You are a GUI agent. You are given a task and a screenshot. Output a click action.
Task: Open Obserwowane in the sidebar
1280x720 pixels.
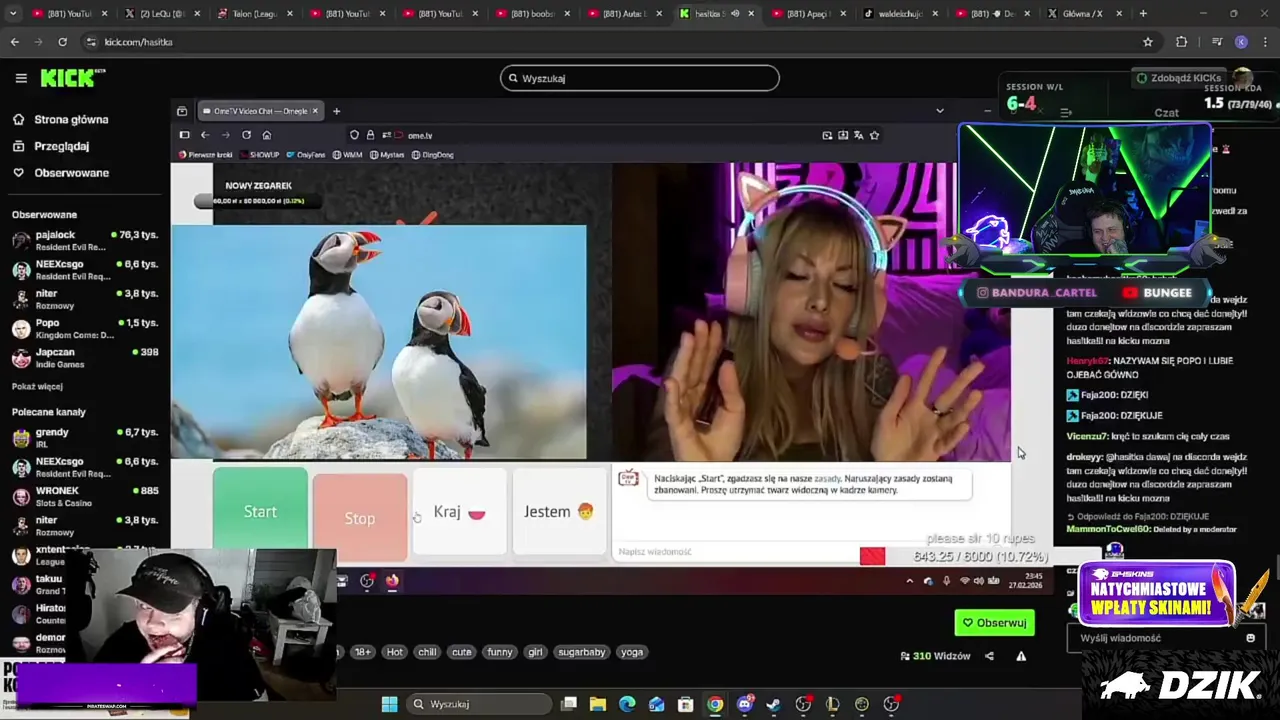[71, 173]
